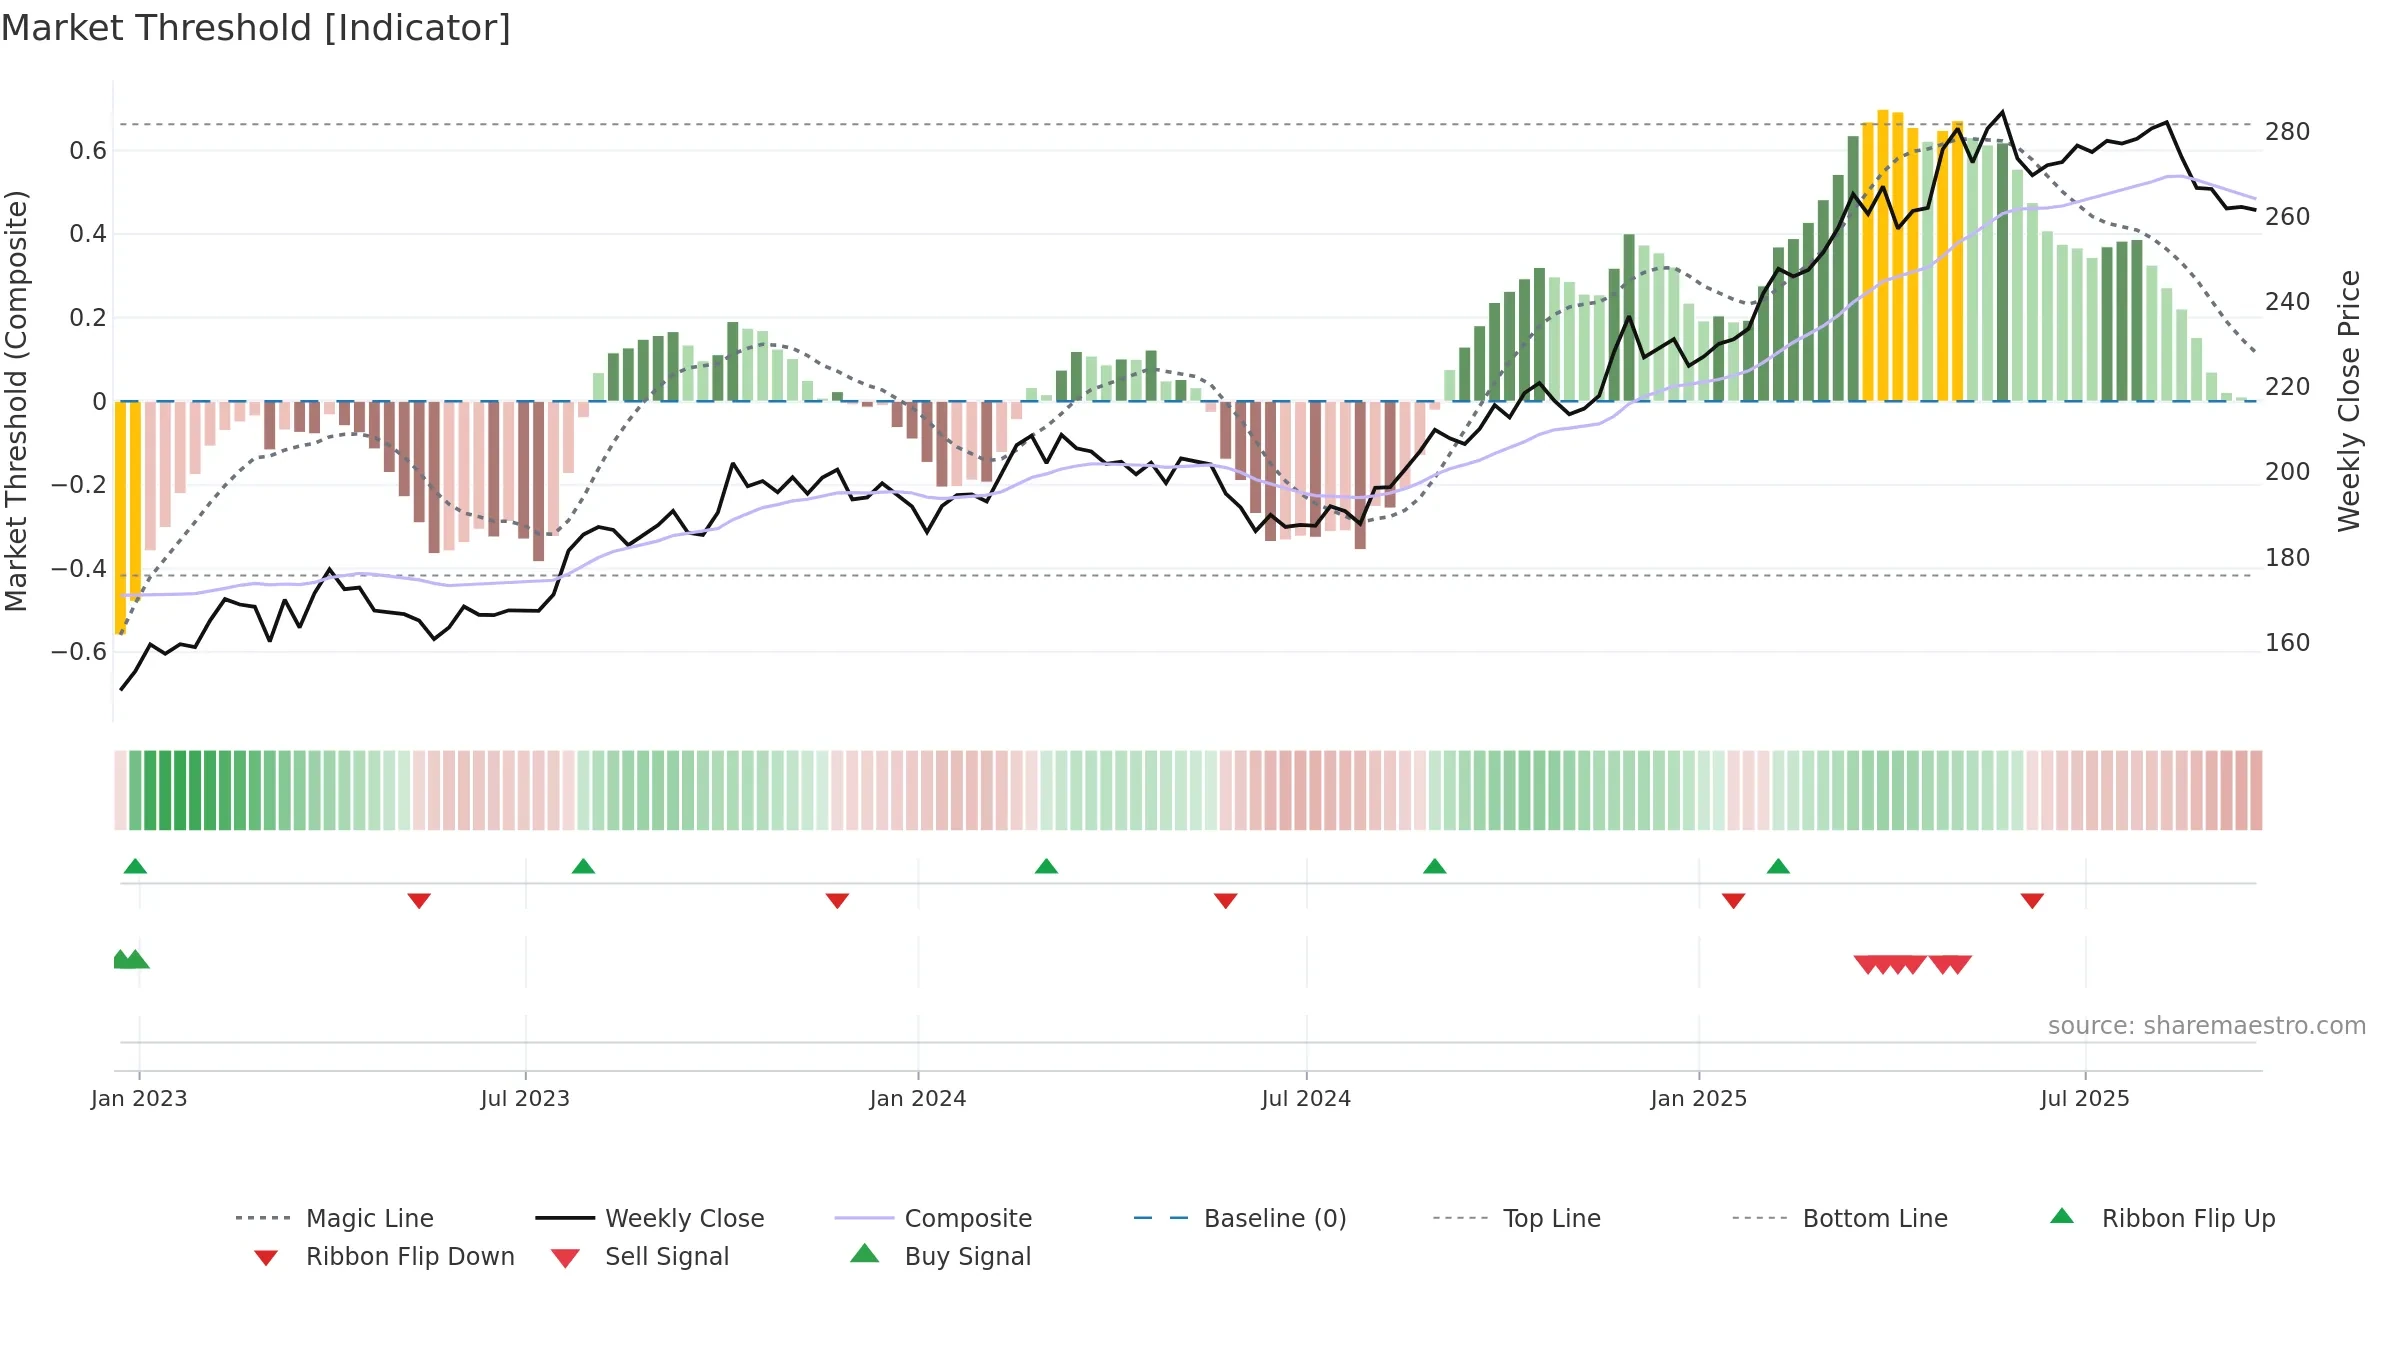Click the Jul 2025 x-axis label

pyautogui.click(x=2085, y=1099)
